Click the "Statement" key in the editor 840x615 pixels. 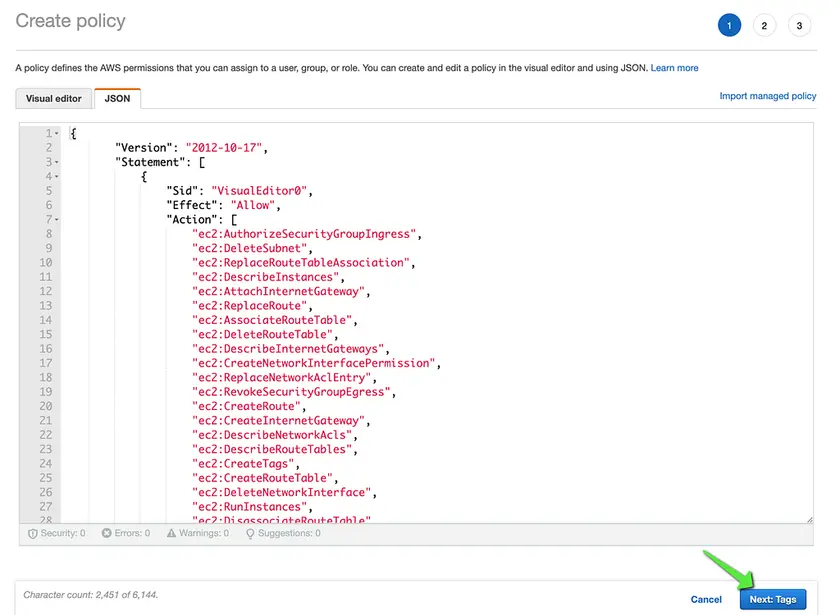[x=151, y=162]
